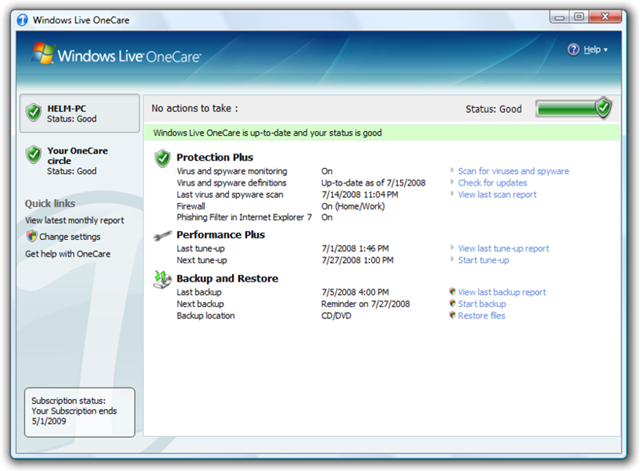Click shield icon beside View last backup report
640x471 pixels.
452,291
